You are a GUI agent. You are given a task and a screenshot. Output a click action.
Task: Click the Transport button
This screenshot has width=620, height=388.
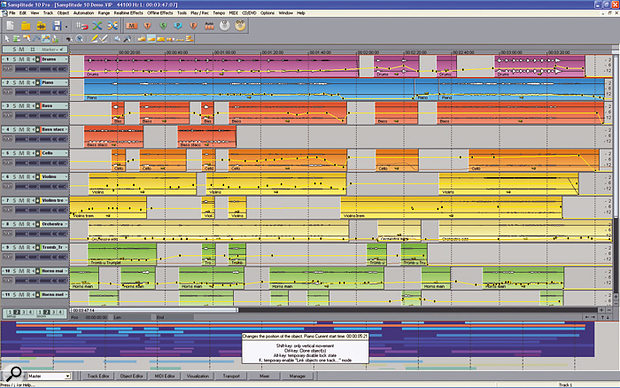[231, 376]
